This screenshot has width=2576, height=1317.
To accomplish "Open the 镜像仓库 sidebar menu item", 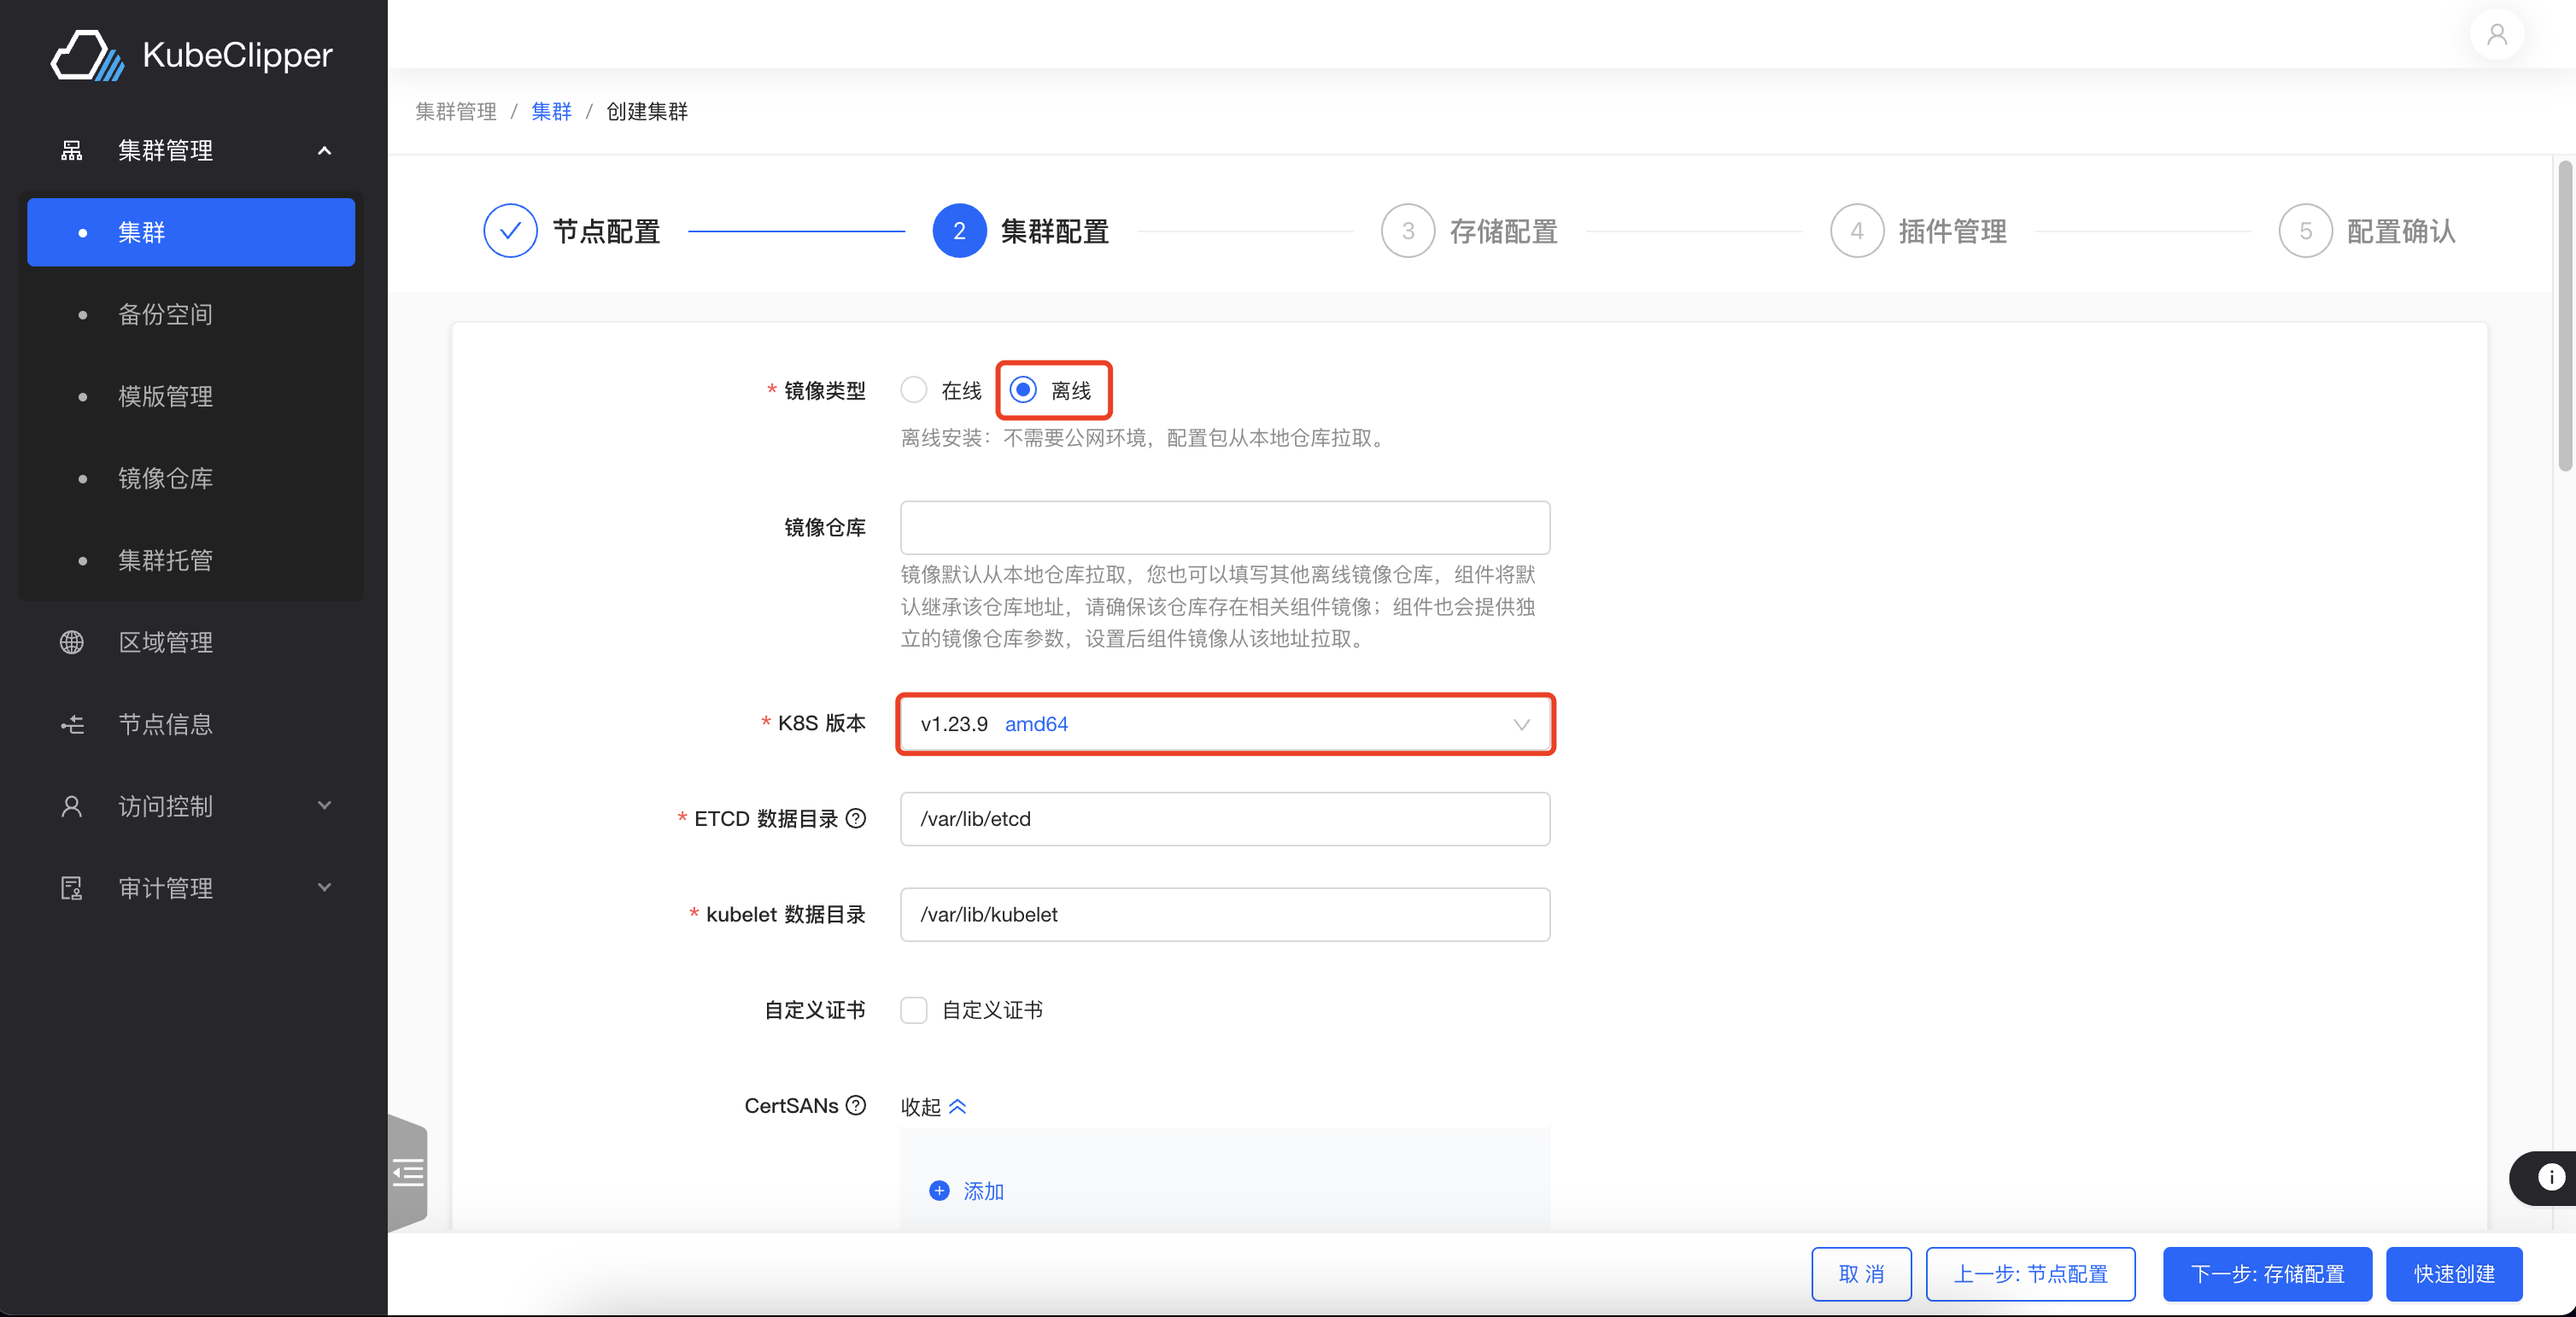I will tap(191, 478).
